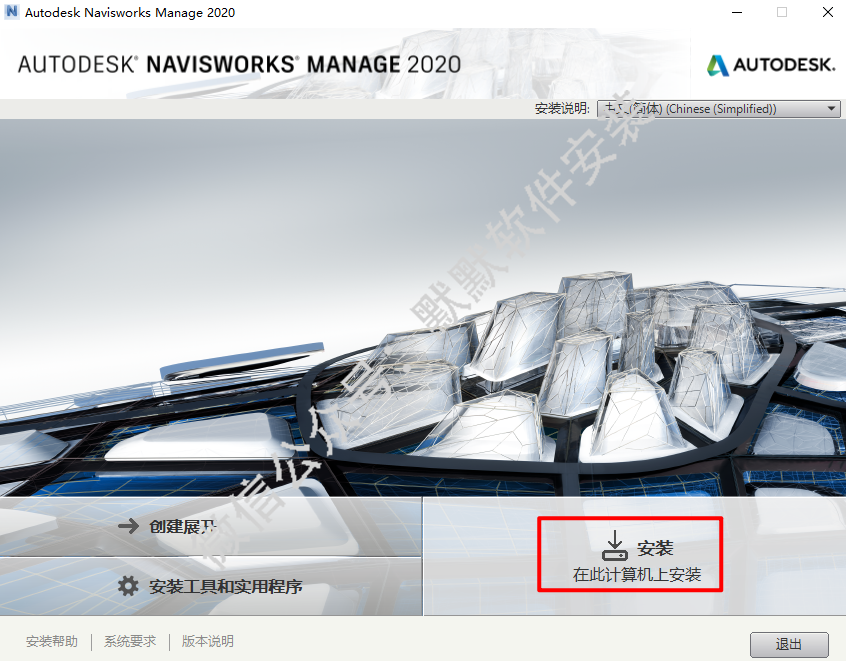The height and width of the screenshot is (661, 846).
Task: Click the right-arrow icon beside 创建展开
Action: coord(128,526)
